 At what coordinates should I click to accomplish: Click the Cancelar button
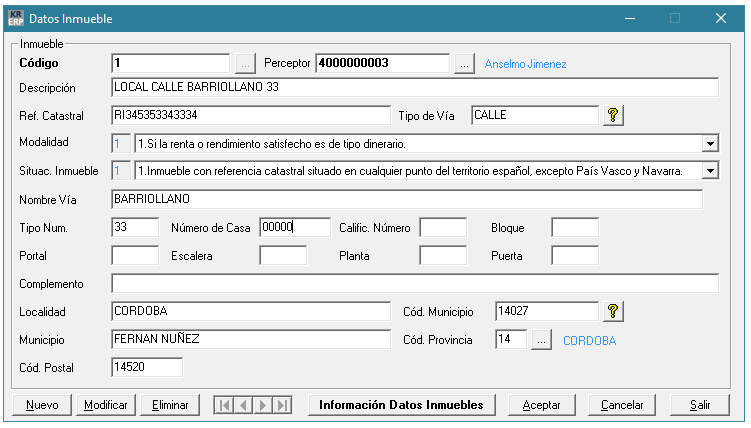tap(621, 405)
